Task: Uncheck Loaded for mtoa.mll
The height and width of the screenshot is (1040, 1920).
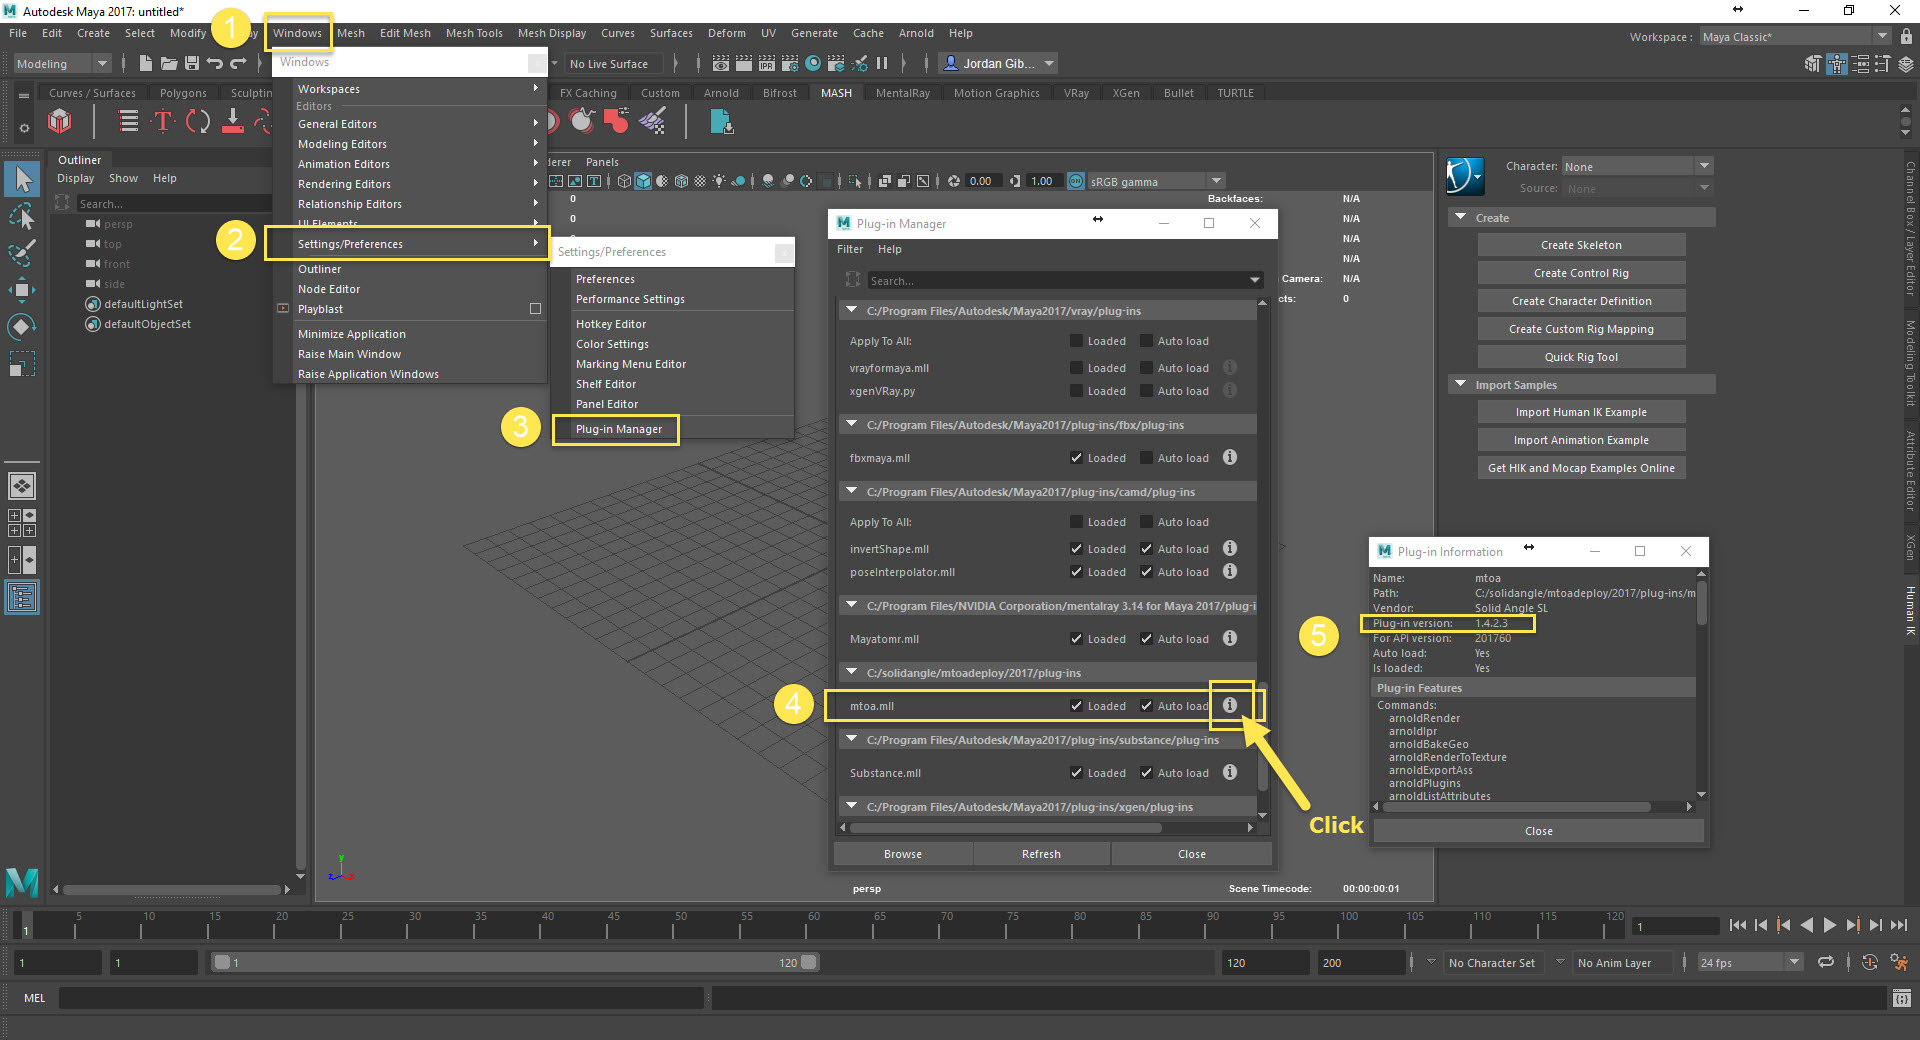Action: coord(1077,706)
